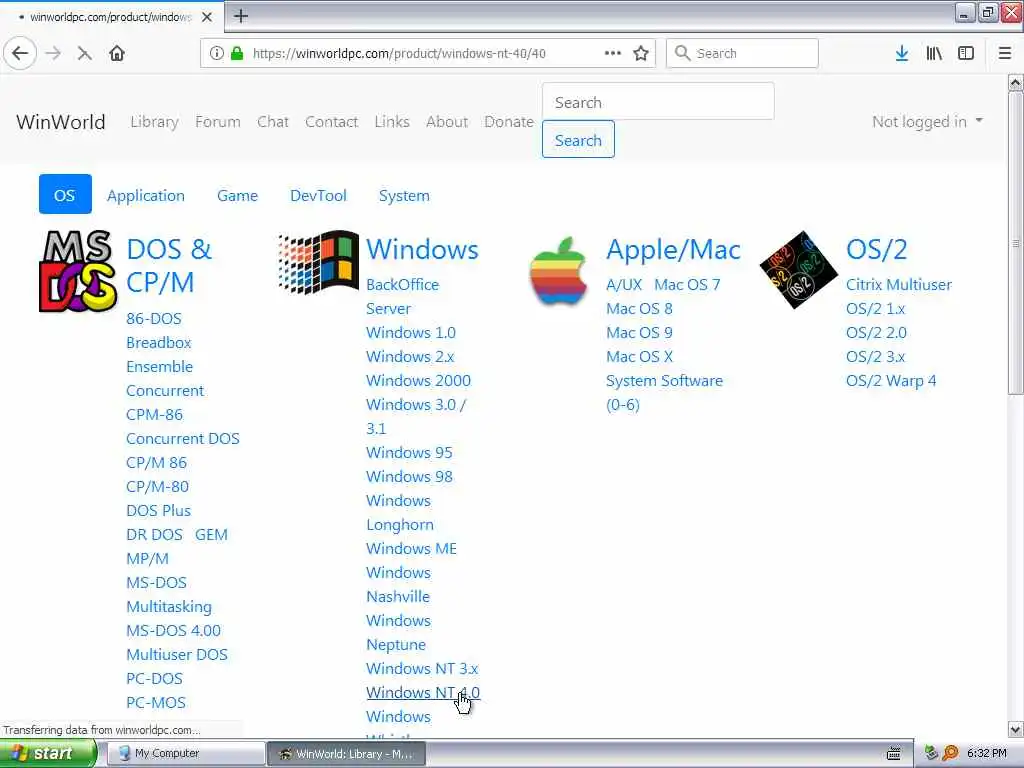Open the Citrix Multiuser link
Image resolution: width=1024 pixels, height=768 pixels.
point(899,285)
